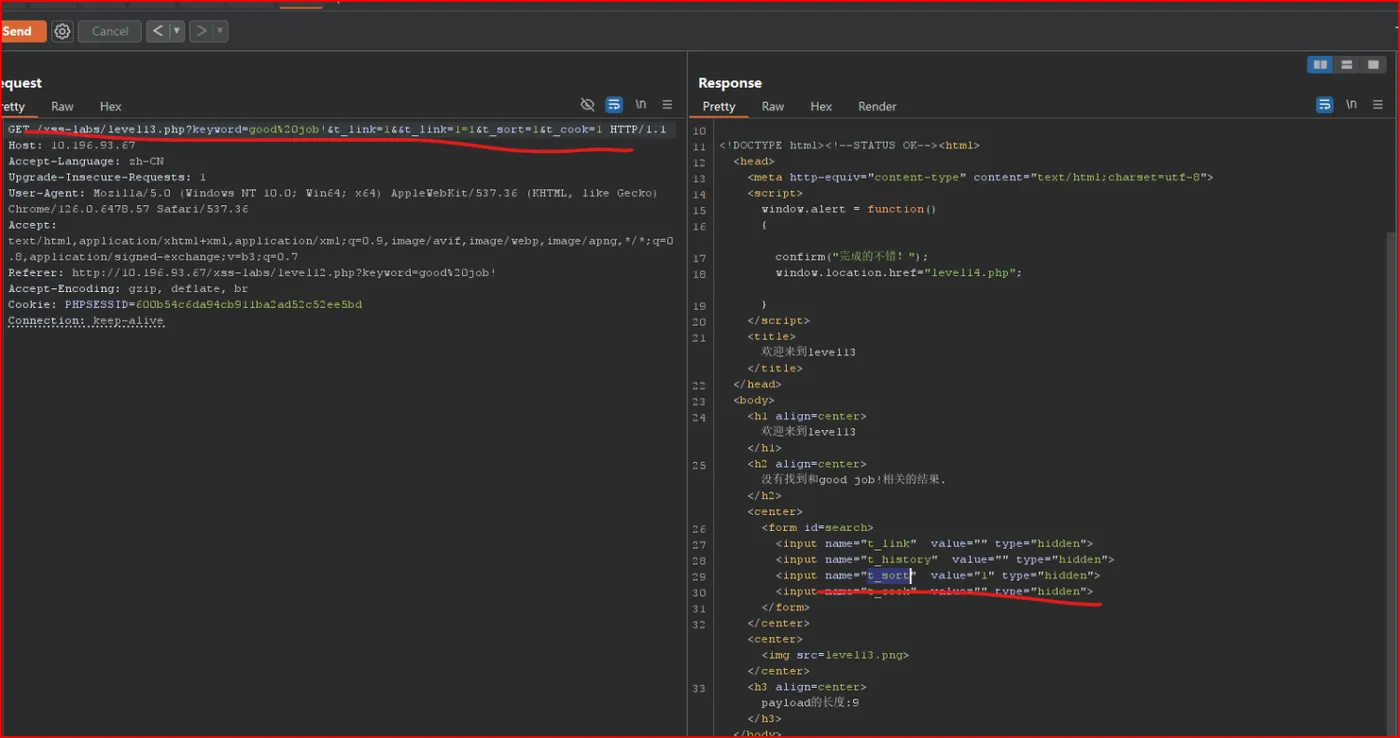Click the input name="t_history" line
1400x738 pixels.
(945, 559)
